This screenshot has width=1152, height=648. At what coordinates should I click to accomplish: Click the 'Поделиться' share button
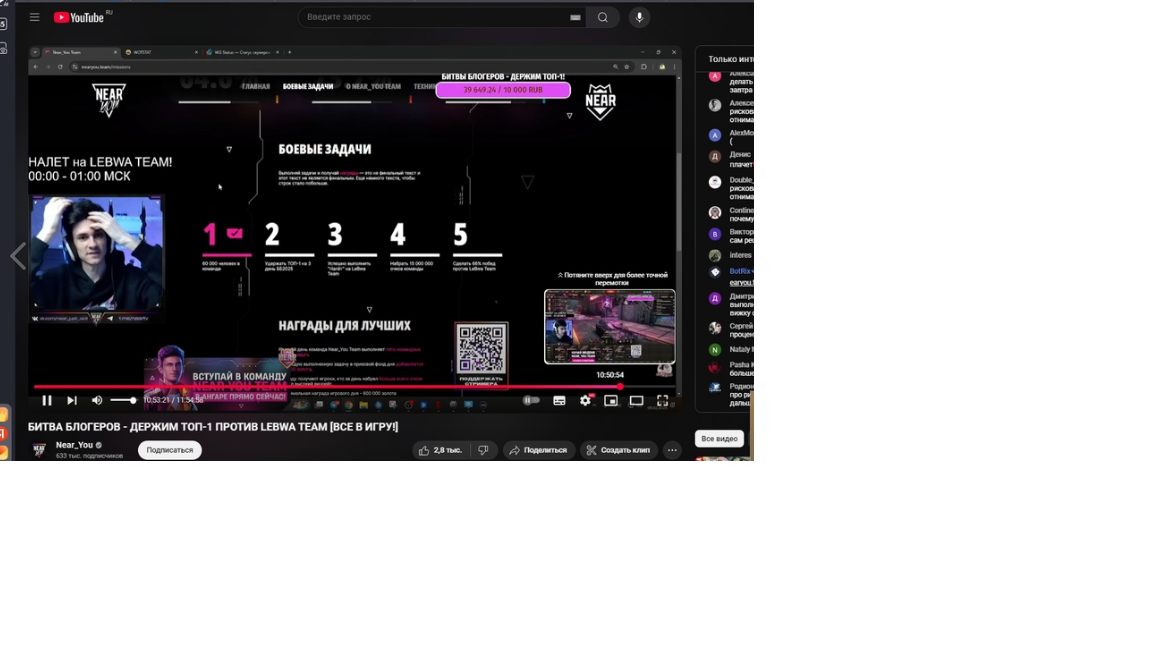click(539, 450)
